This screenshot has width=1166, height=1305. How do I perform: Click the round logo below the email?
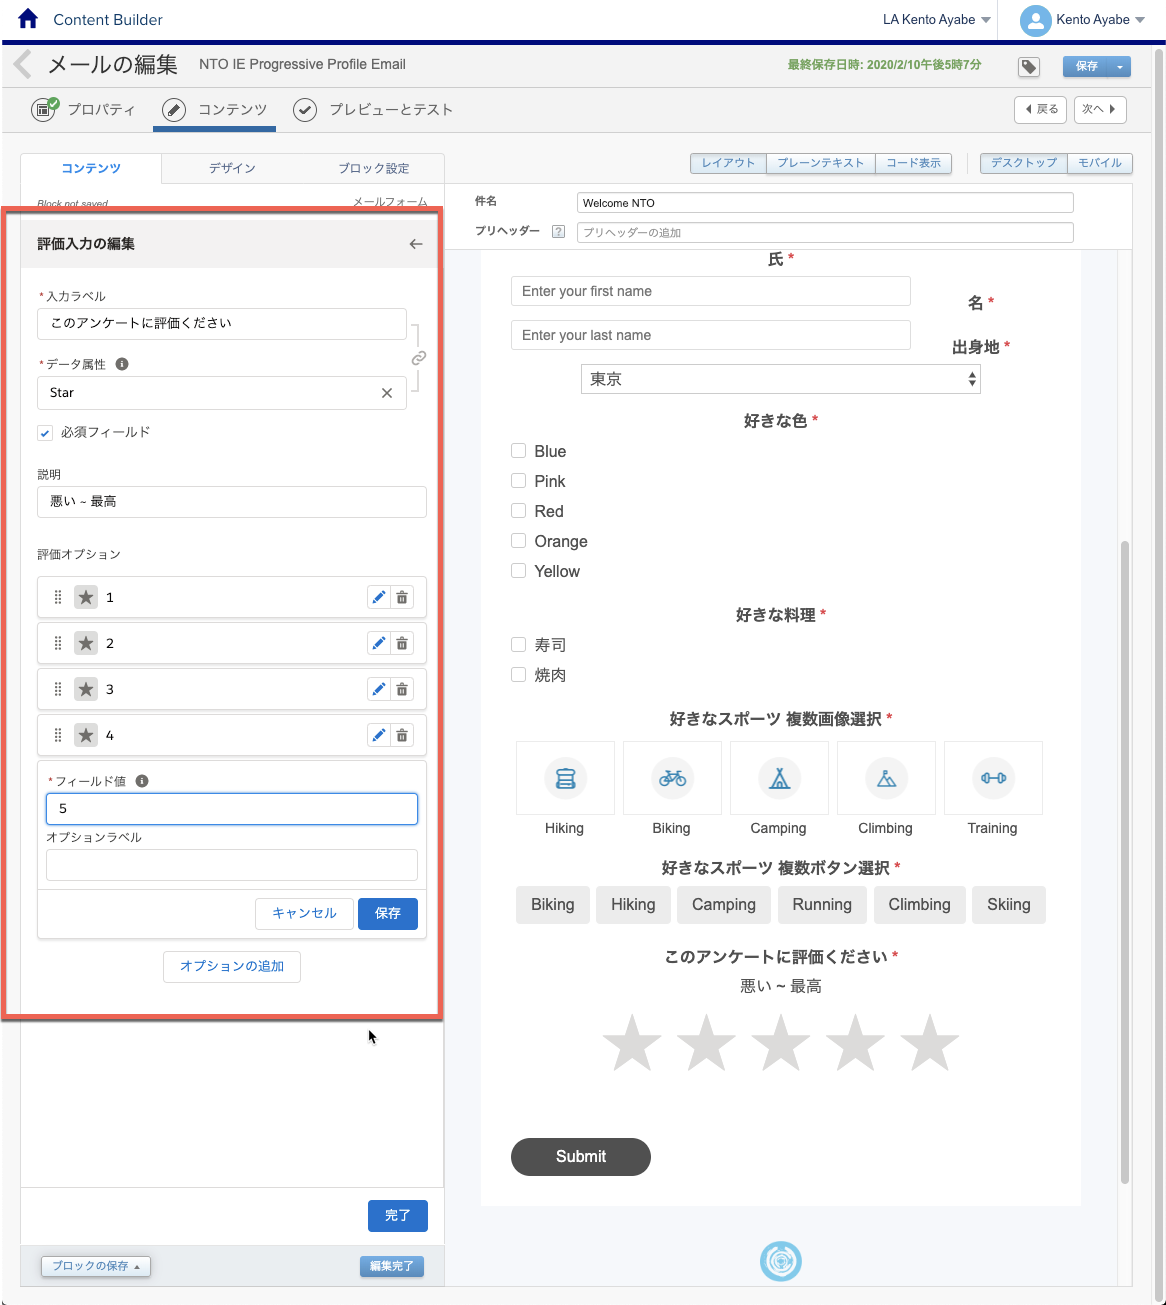pos(780,1261)
